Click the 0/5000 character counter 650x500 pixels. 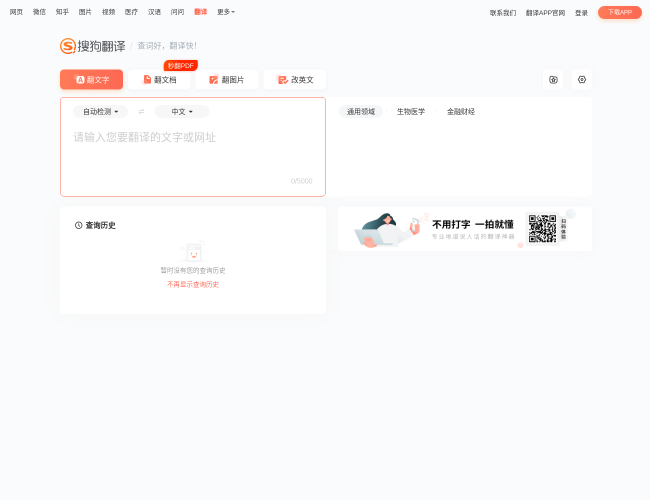pyautogui.click(x=301, y=181)
